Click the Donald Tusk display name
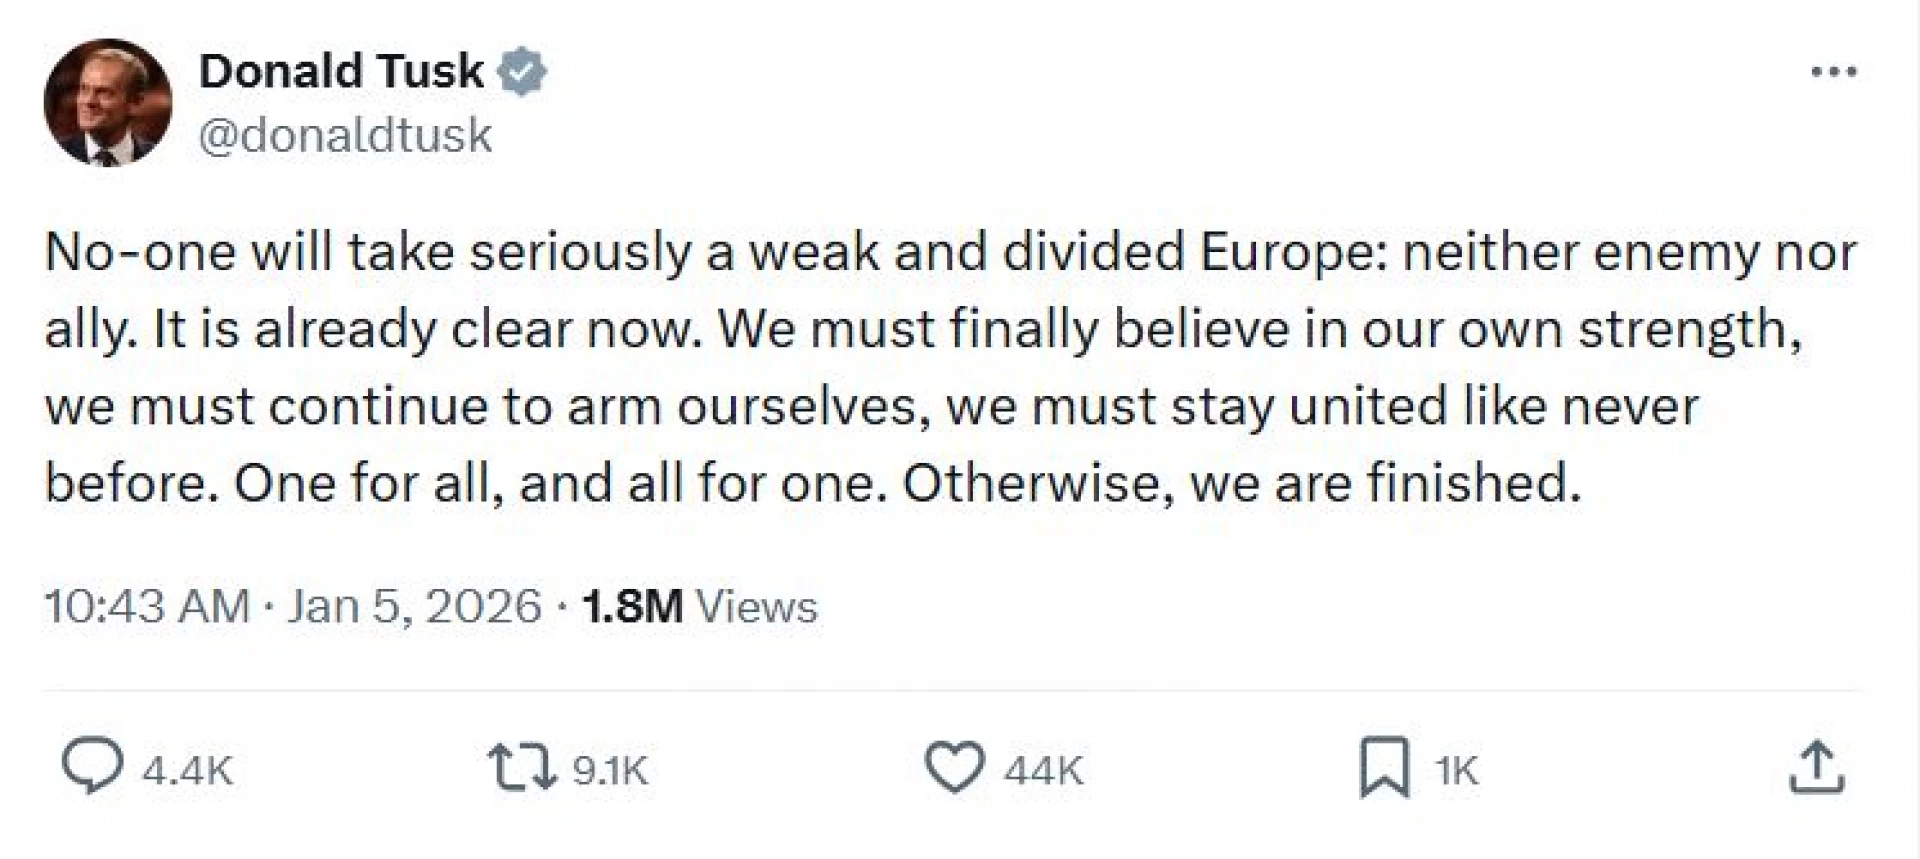This screenshot has height=859, width=1920. tap(341, 71)
